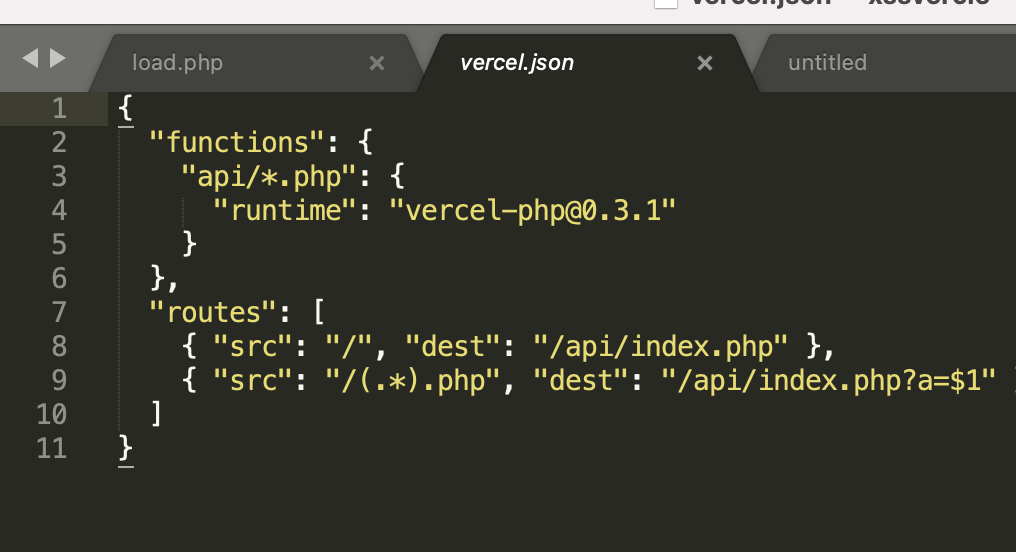The width and height of the screenshot is (1016, 552).
Task: Click the "vercel-php@0.3.1" value
Action: [533, 211]
